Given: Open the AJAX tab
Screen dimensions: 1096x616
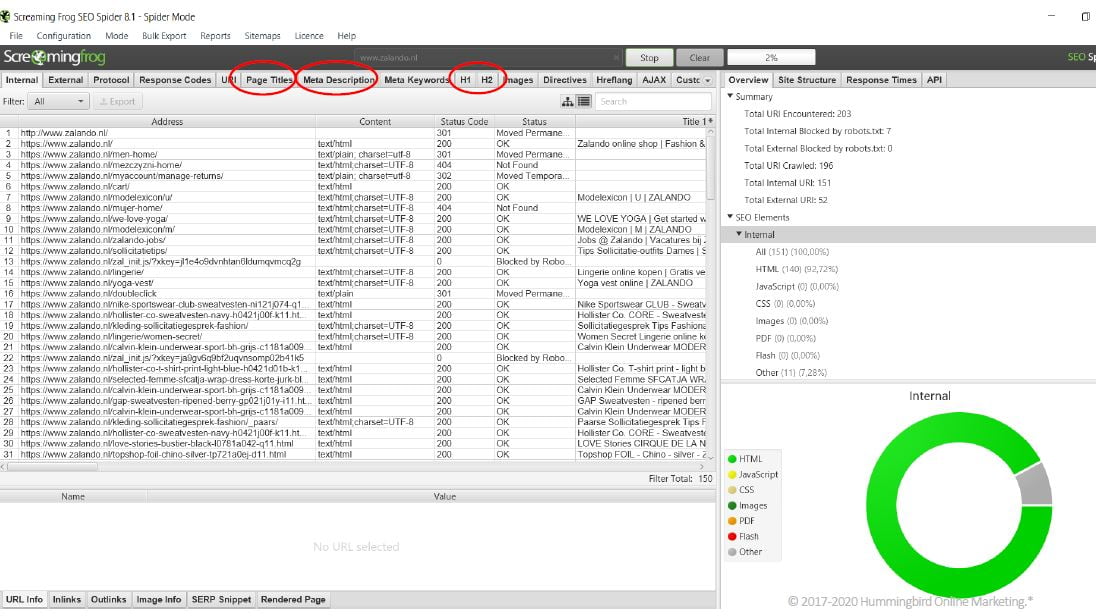Looking at the screenshot, I should pyautogui.click(x=654, y=80).
